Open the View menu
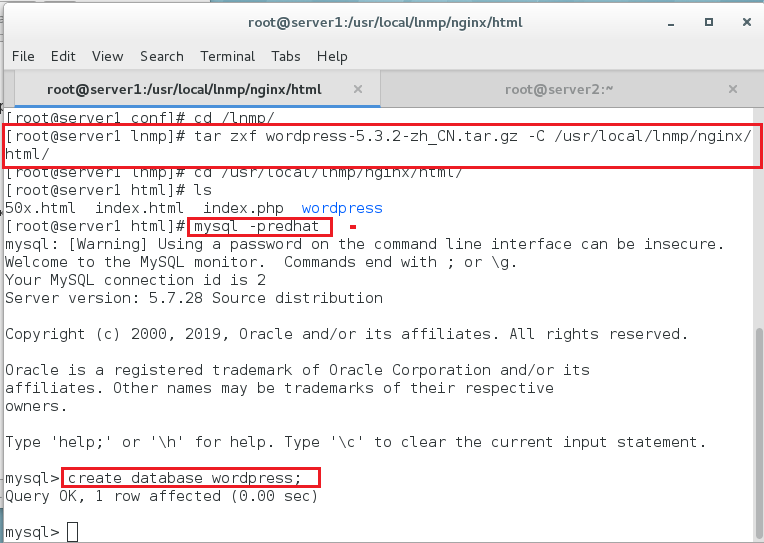 tap(107, 57)
